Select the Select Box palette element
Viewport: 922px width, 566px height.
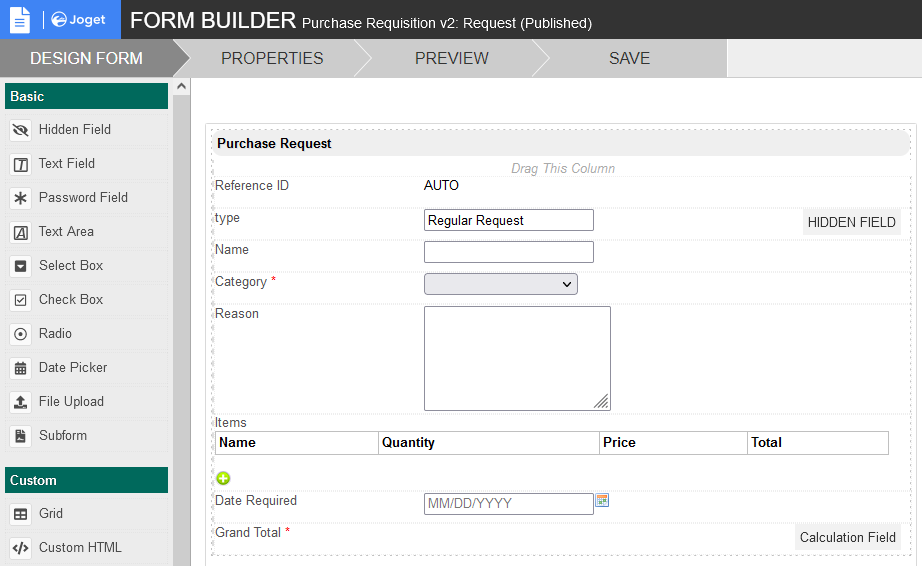tap(70, 266)
